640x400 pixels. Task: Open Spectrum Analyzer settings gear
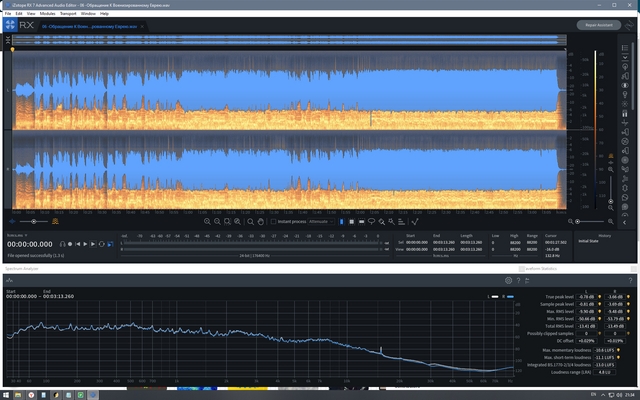508,281
